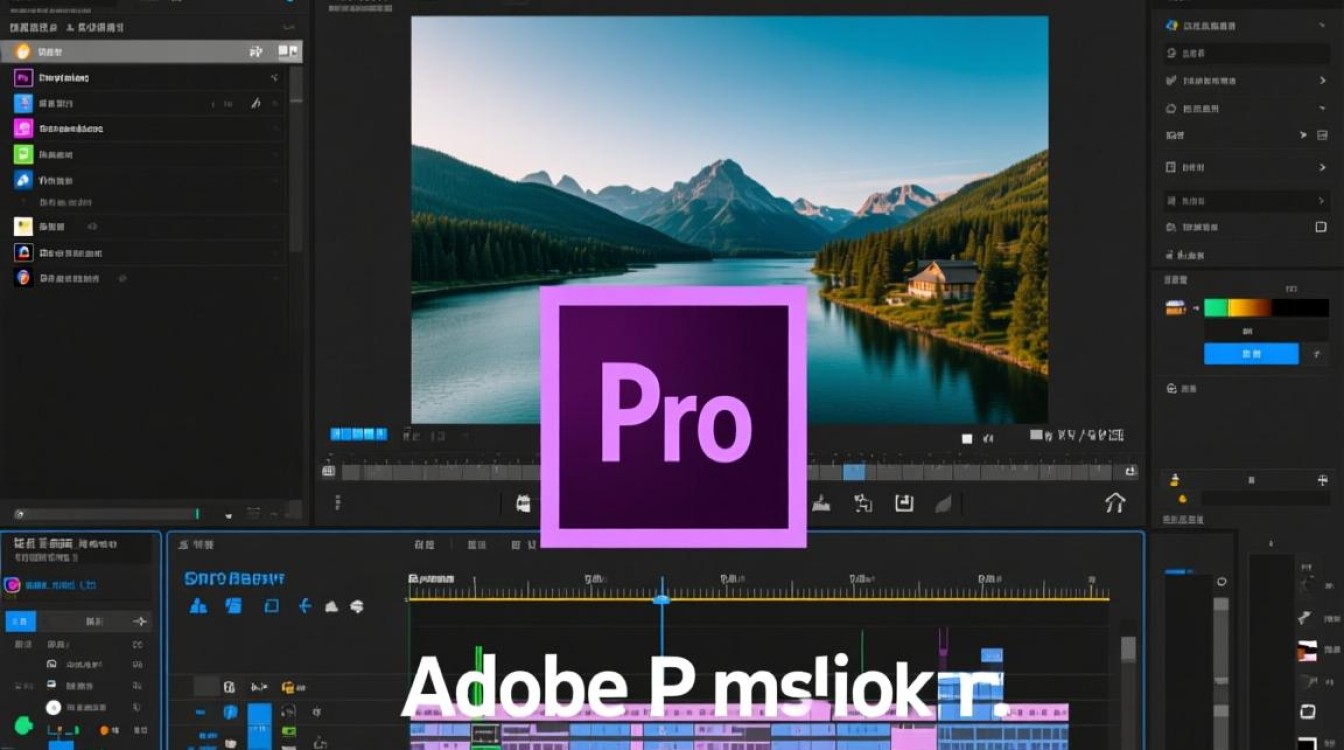The width and height of the screenshot is (1344, 750).
Task: Click the green blob icon in the bottom-left panel
Action: [x=23, y=727]
